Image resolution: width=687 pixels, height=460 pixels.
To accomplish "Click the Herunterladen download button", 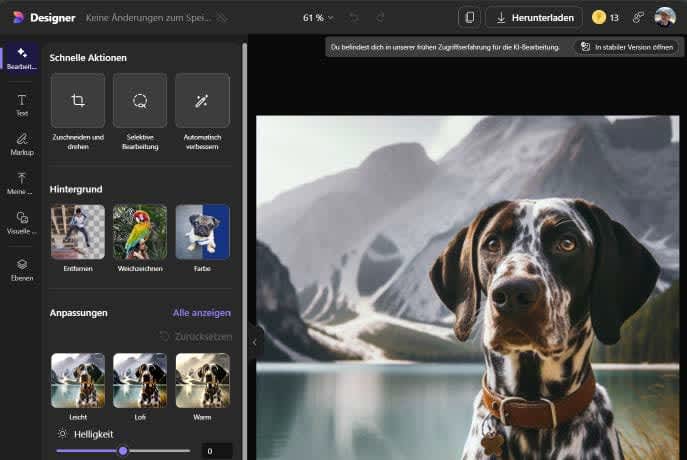I will click(x=533, y=17).
